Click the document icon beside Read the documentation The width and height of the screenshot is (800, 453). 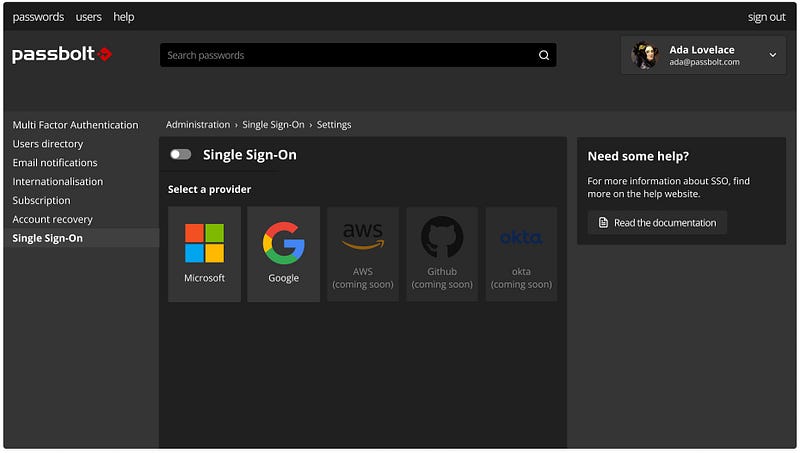click(x=603, y=222)
